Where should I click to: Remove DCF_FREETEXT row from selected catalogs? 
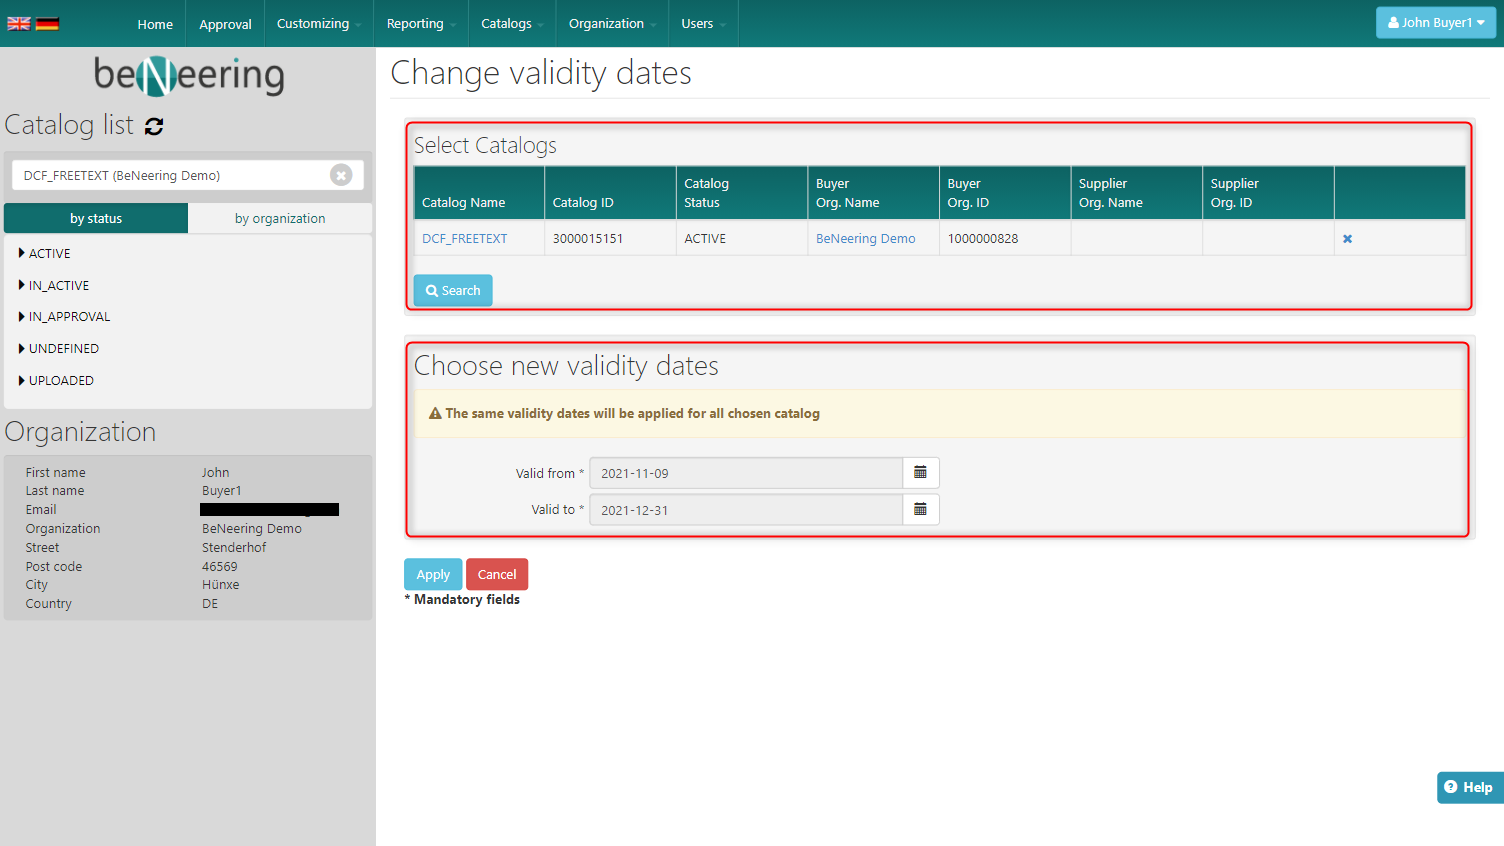[x=1347, y=239]
